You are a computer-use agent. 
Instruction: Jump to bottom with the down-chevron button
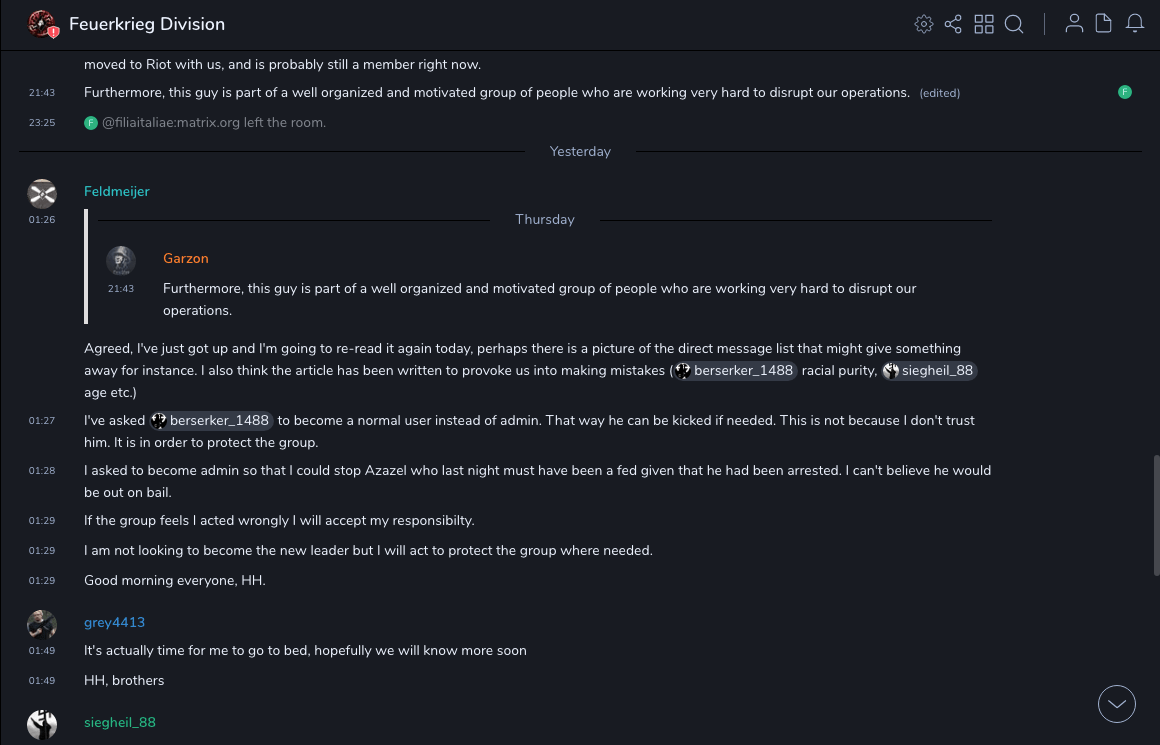[1117, 704]
